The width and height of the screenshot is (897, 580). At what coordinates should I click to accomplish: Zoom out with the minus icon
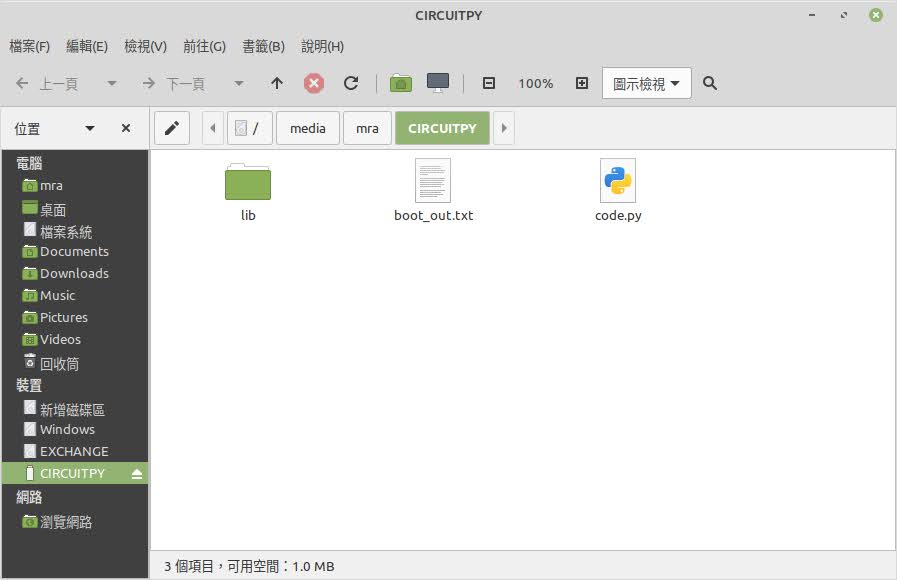(x=489, y=84)
